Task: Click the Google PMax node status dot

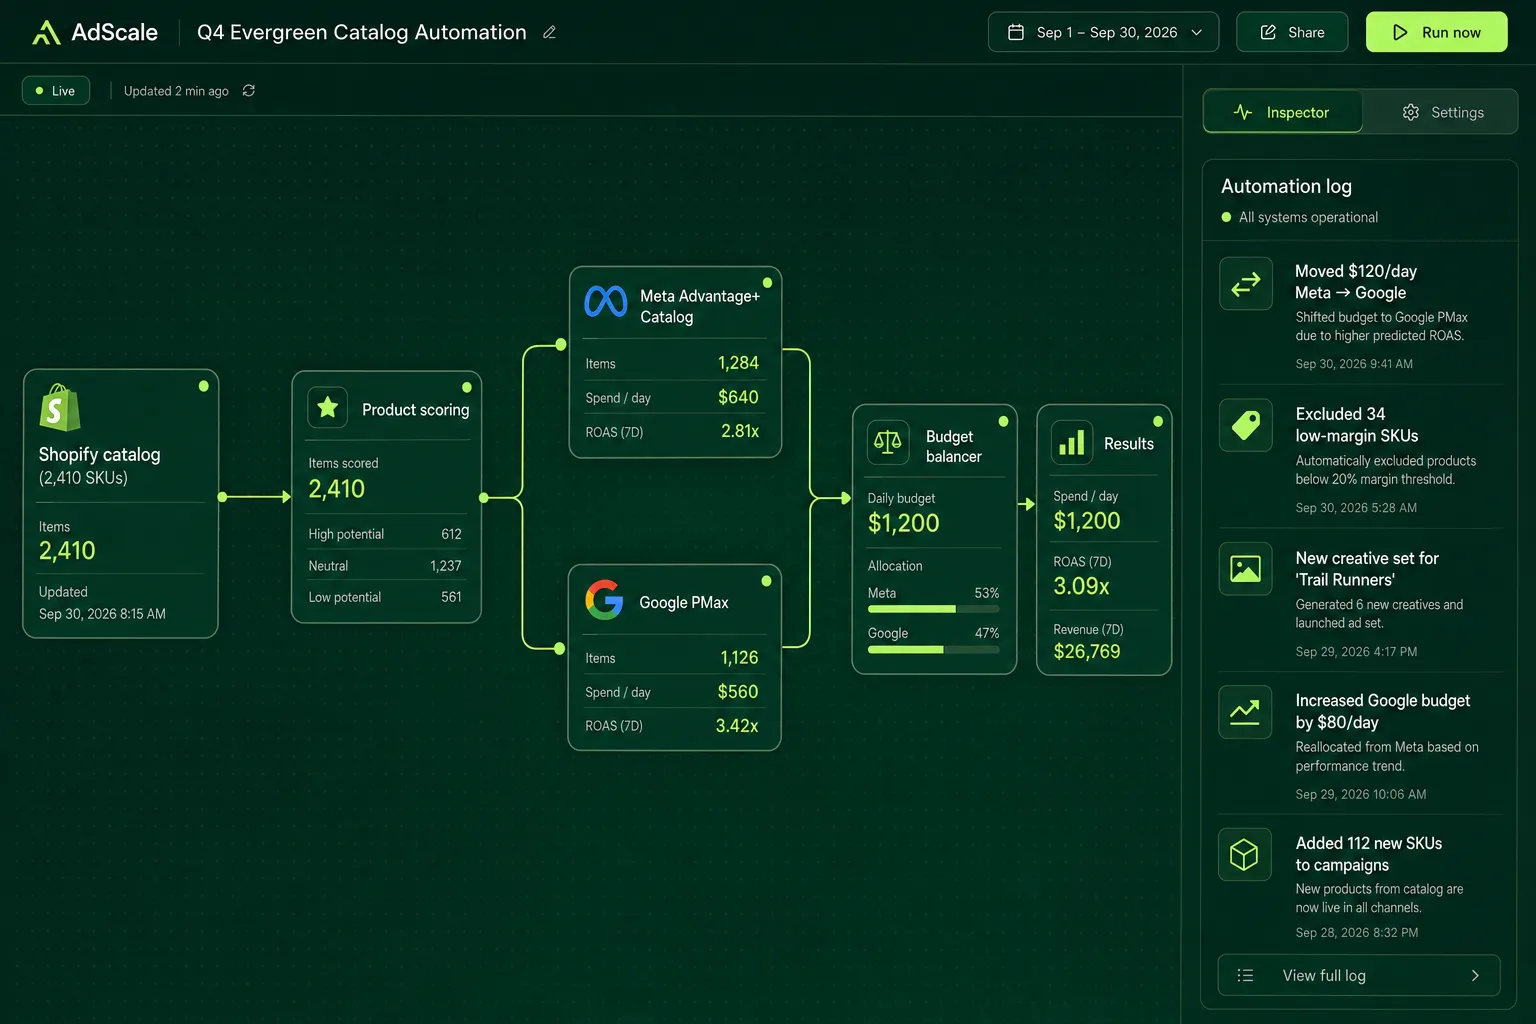Action: coord(766,581)
